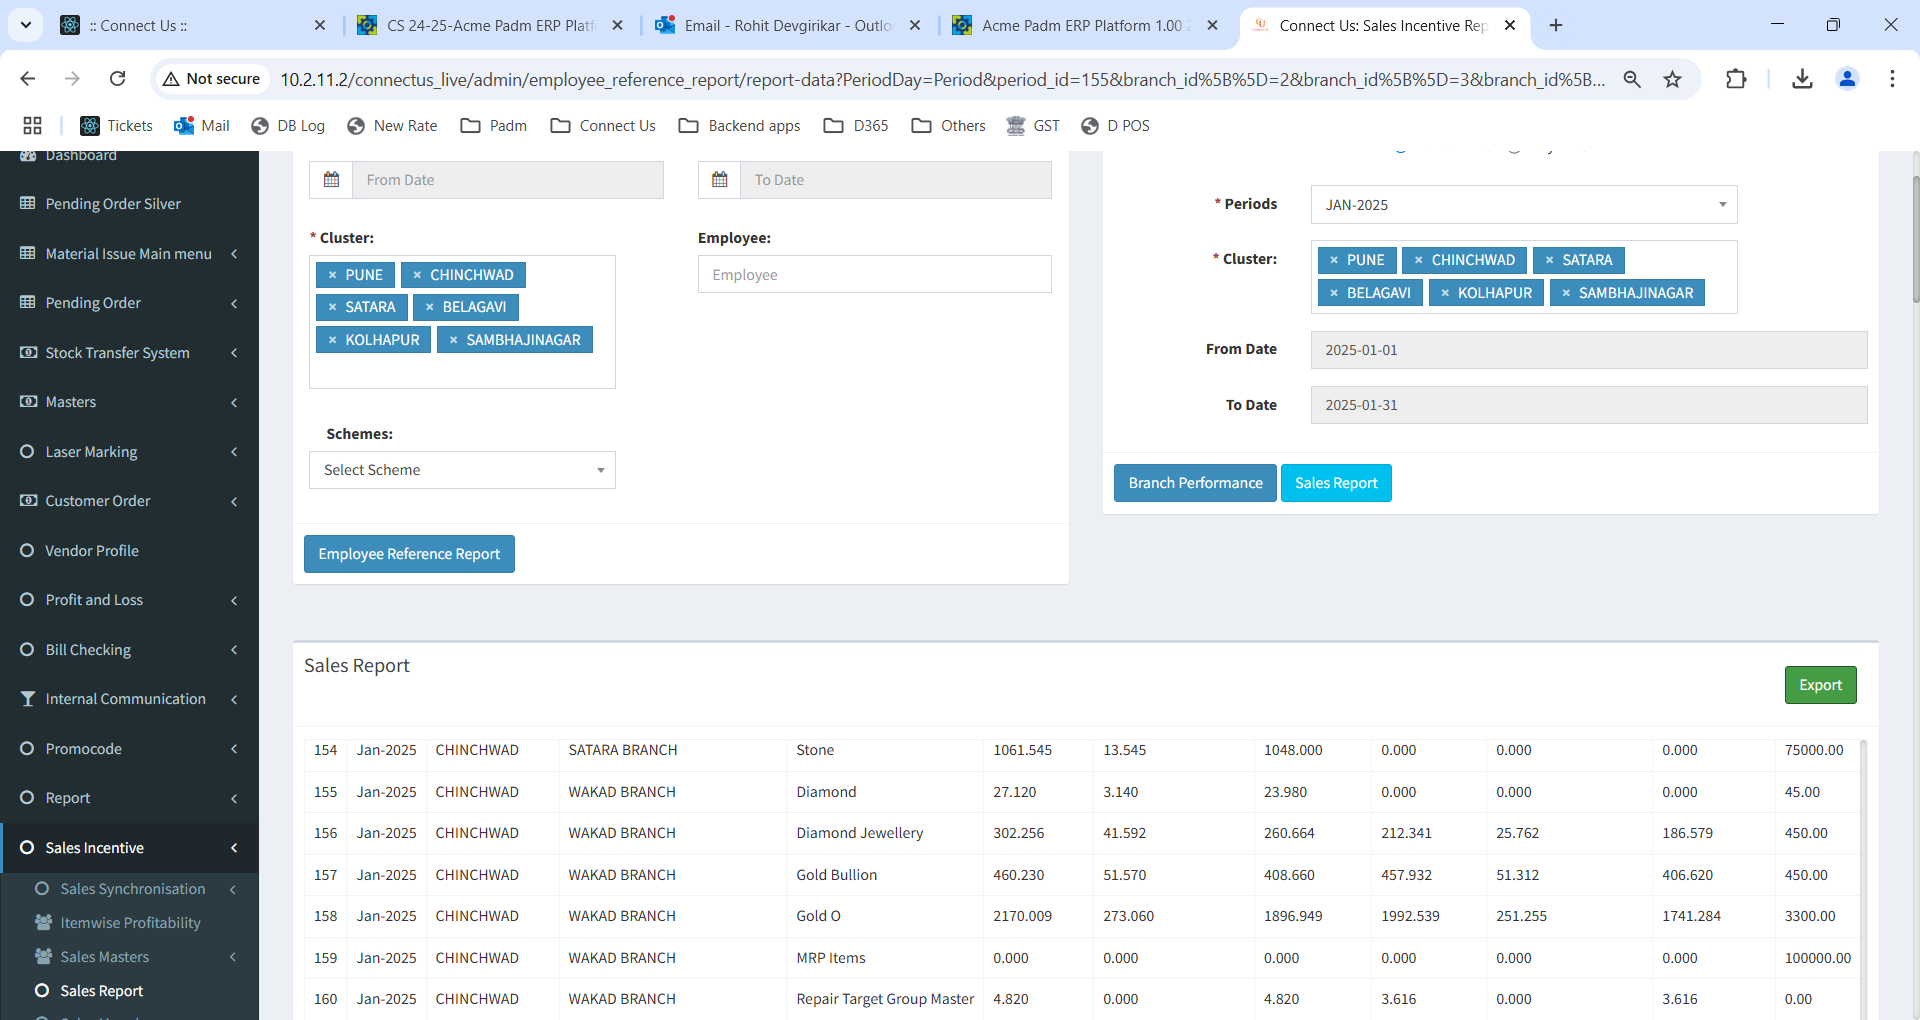Screen dimensions: 1920x1020
Task: Click 'Repair Target Group Master' cell in row 160
Action: pos(885,999)
